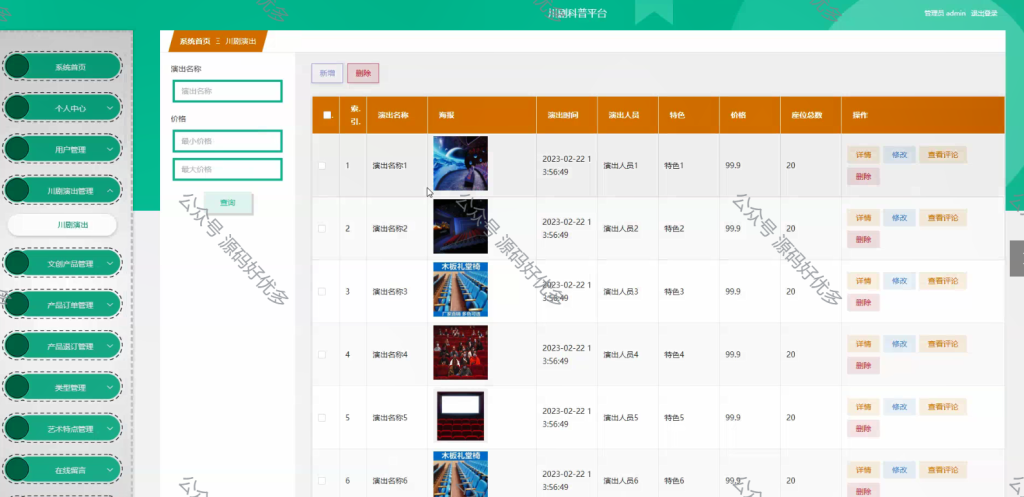The height and width of the screenshot is (497, 1024).
Task: Click the circle icon beside 用户管理
Action: click(17, 149)
